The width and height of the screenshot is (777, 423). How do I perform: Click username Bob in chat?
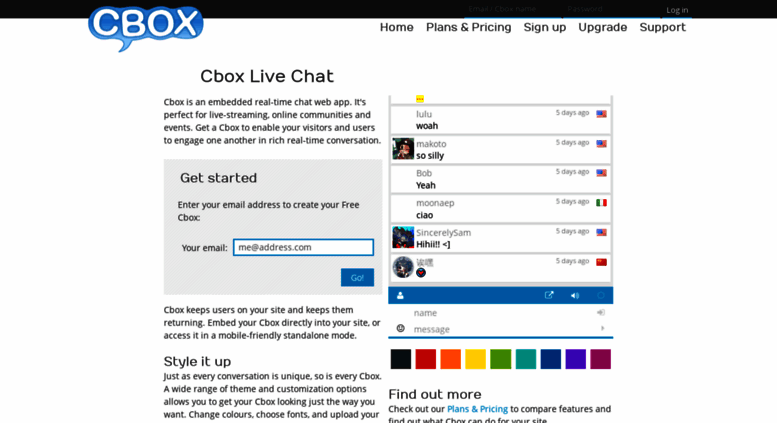(424, 173)
